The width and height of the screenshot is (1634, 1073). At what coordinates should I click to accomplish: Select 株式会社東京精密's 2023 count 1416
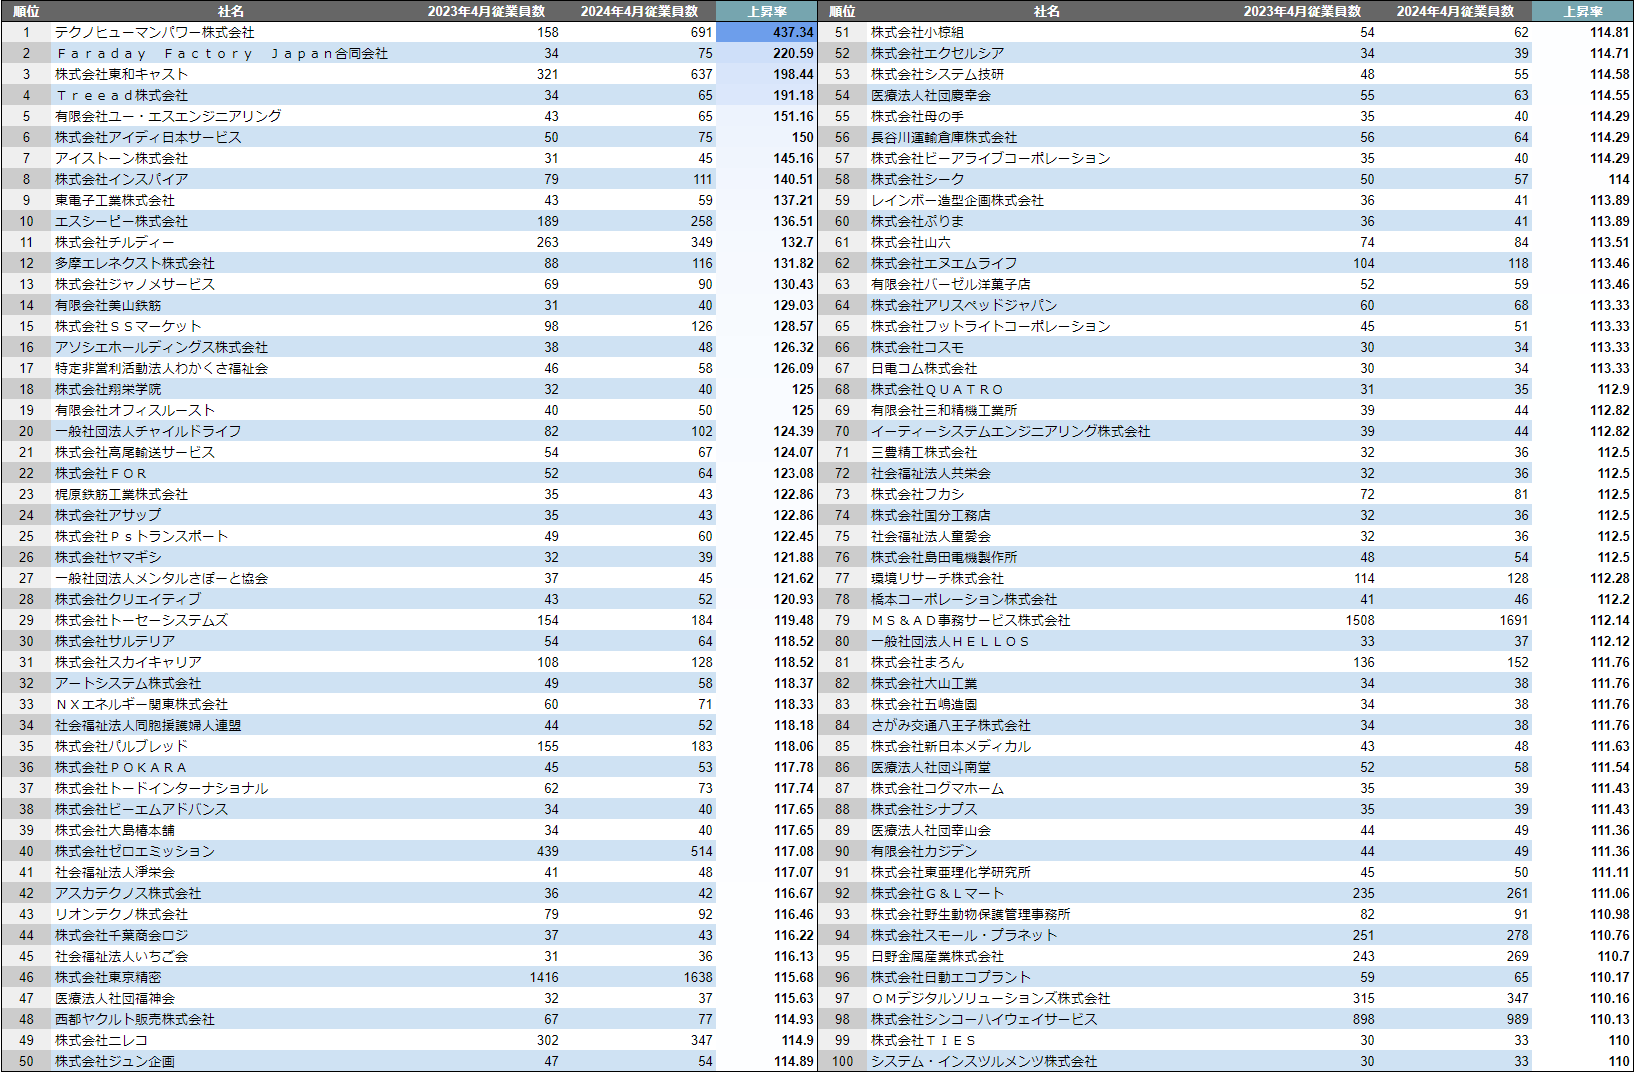pos(544,977)
